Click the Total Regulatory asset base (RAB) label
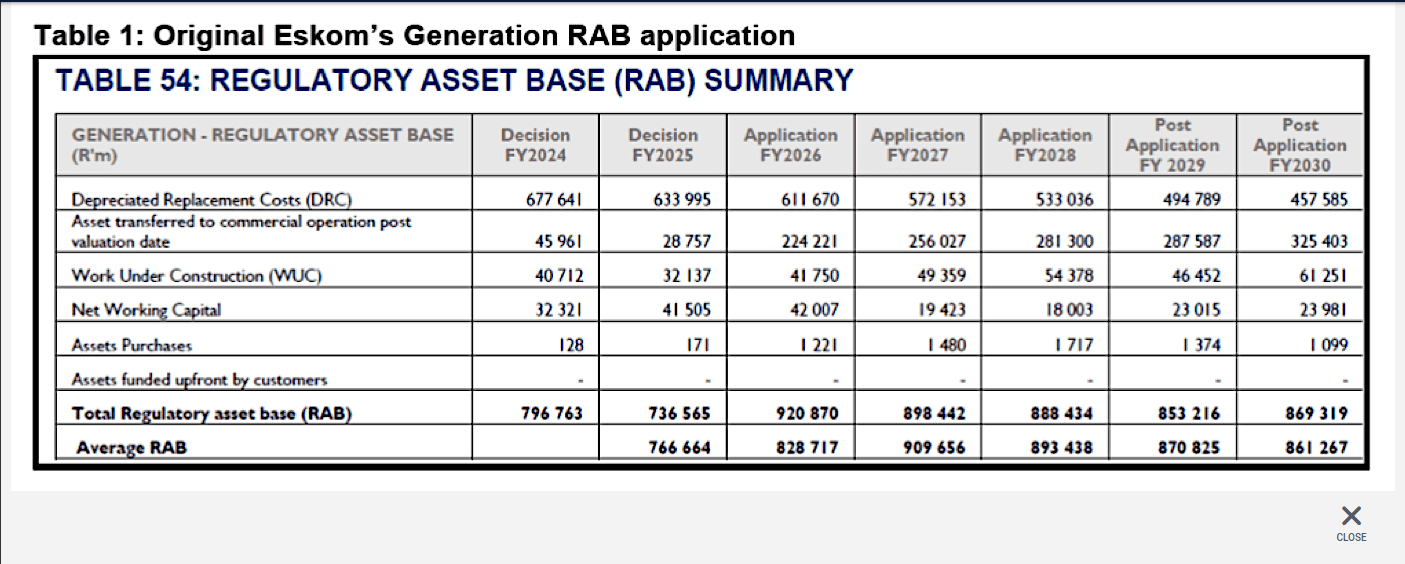This screenshot has height=564, width=1405. pos(211,413)
